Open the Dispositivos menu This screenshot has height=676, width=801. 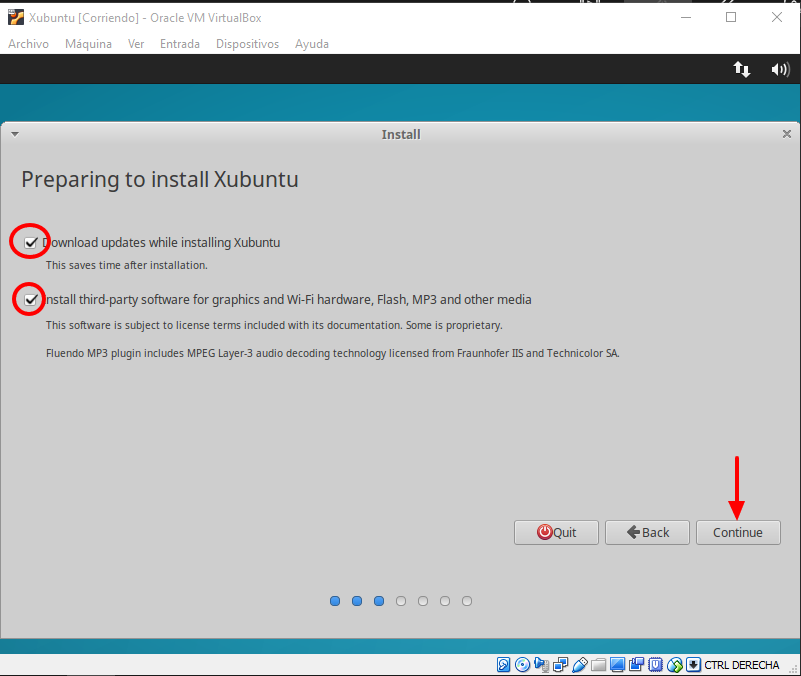[247, 44]
